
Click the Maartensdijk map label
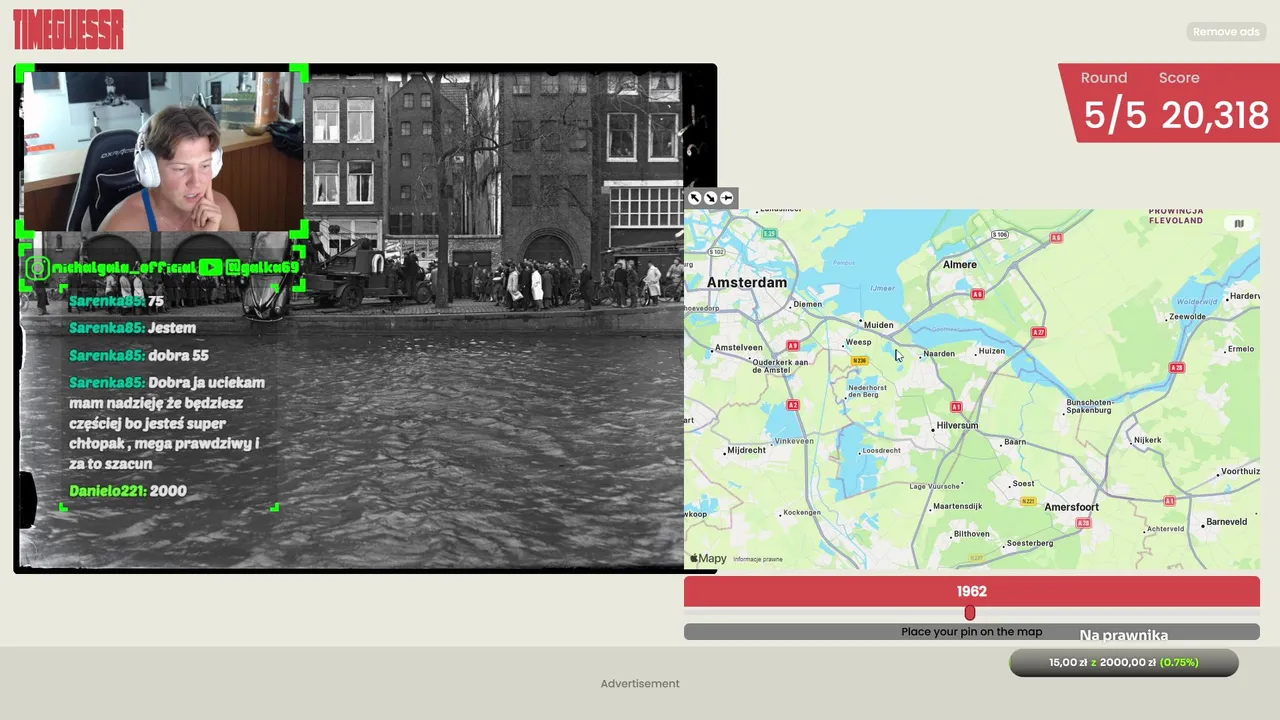[x=957, y=506]
